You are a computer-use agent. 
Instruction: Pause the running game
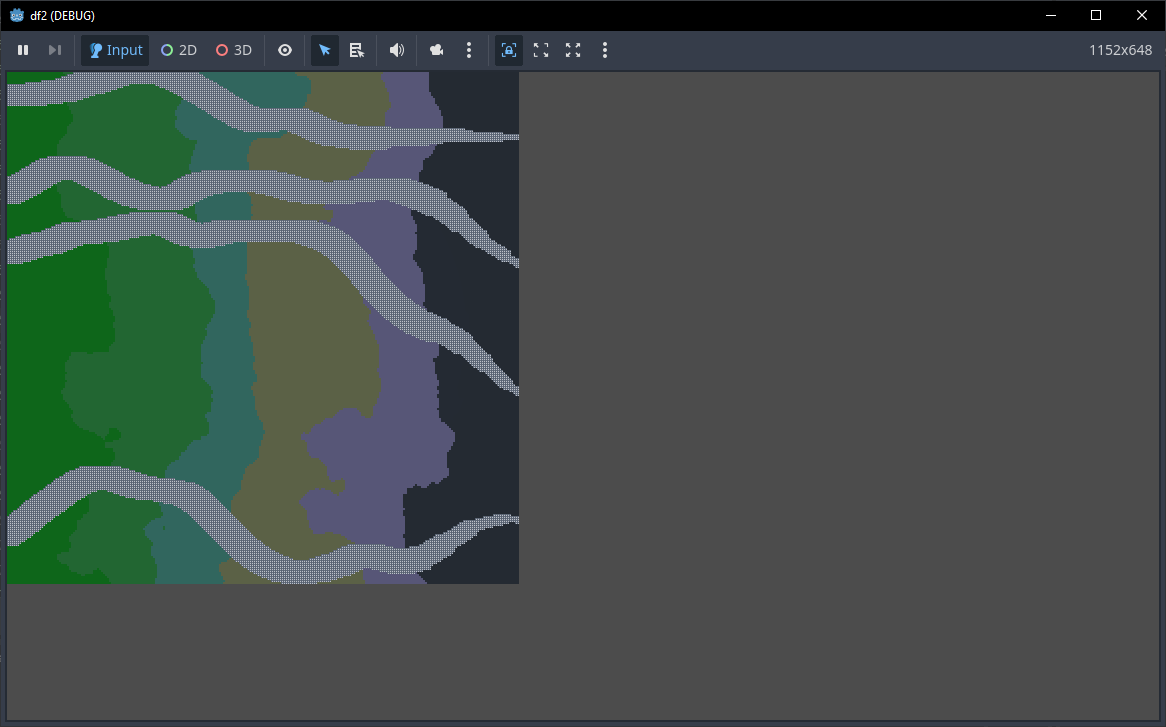[x=23, y=50]
